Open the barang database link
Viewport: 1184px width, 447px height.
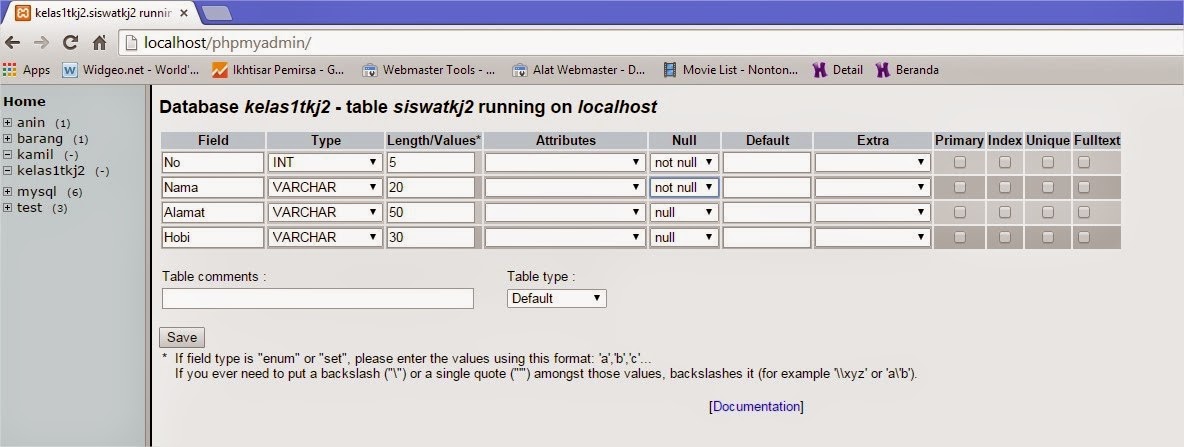[40, 139]
